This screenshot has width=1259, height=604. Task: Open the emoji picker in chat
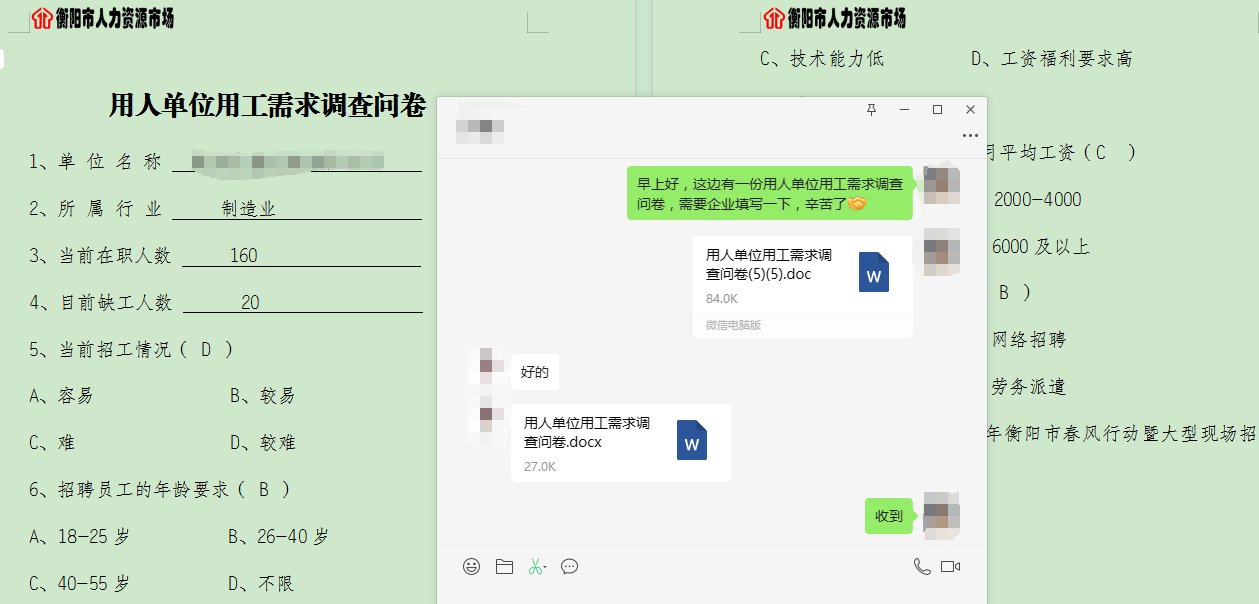click(x=471, y=567)
